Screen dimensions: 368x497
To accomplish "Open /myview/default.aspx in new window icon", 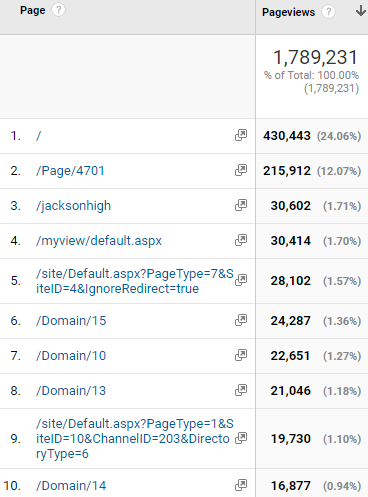I will (x=241, y=240).
